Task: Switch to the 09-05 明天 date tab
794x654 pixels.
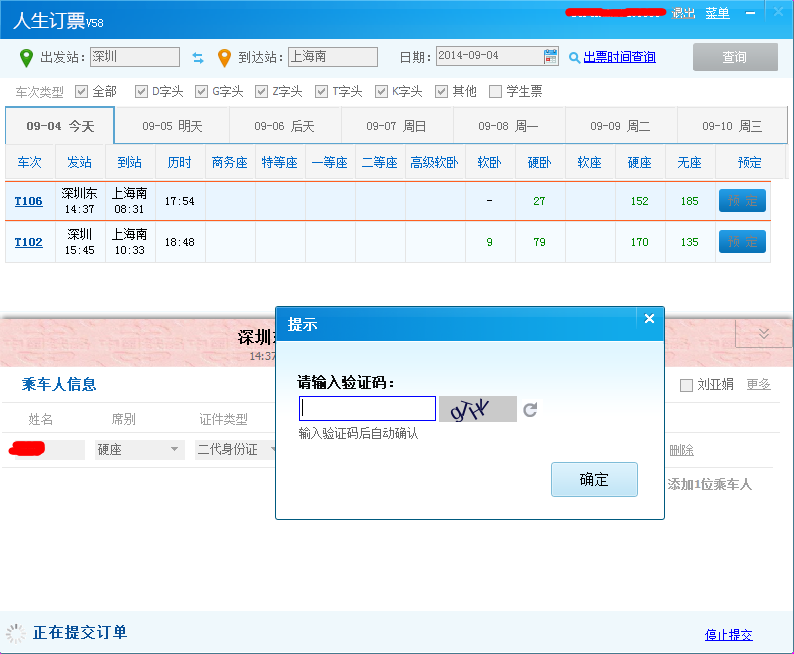Action: (x=171, y=126)
